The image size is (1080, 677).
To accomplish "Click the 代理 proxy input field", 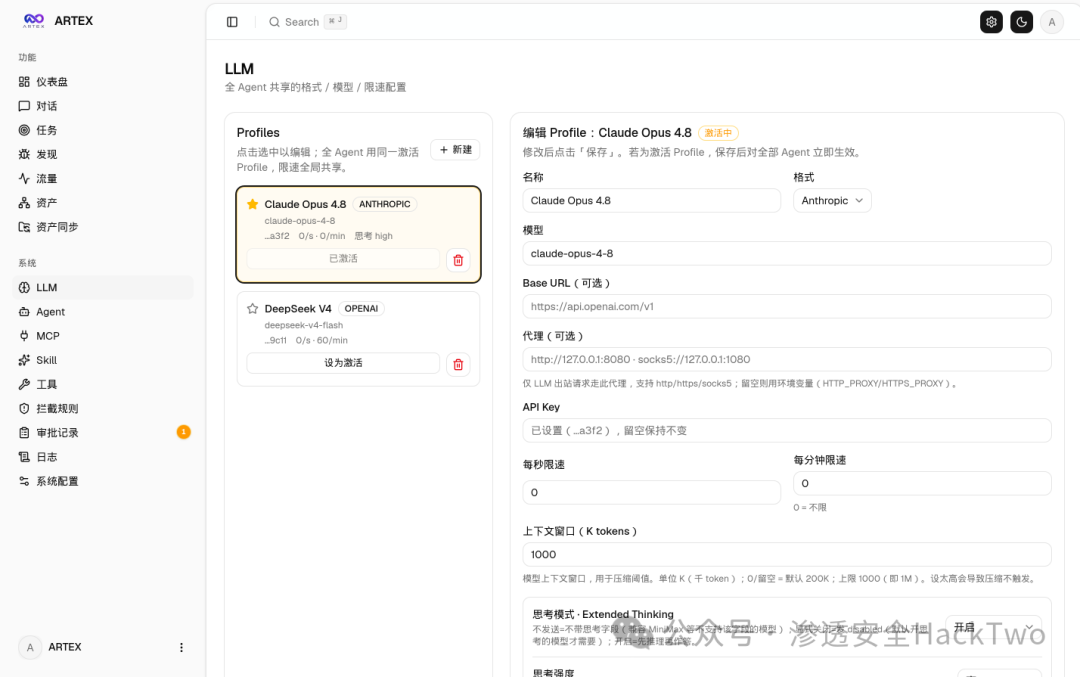I will [x=787, y=360].
